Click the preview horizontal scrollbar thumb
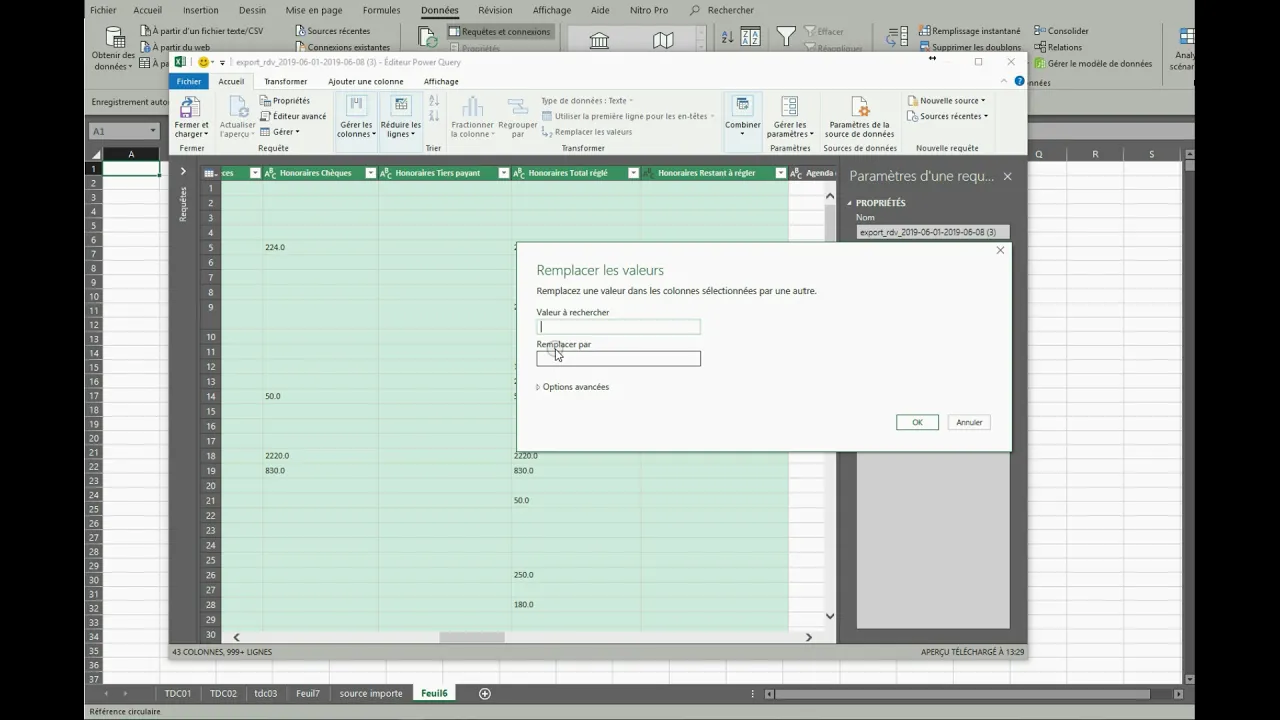 (x=472, y=637)
